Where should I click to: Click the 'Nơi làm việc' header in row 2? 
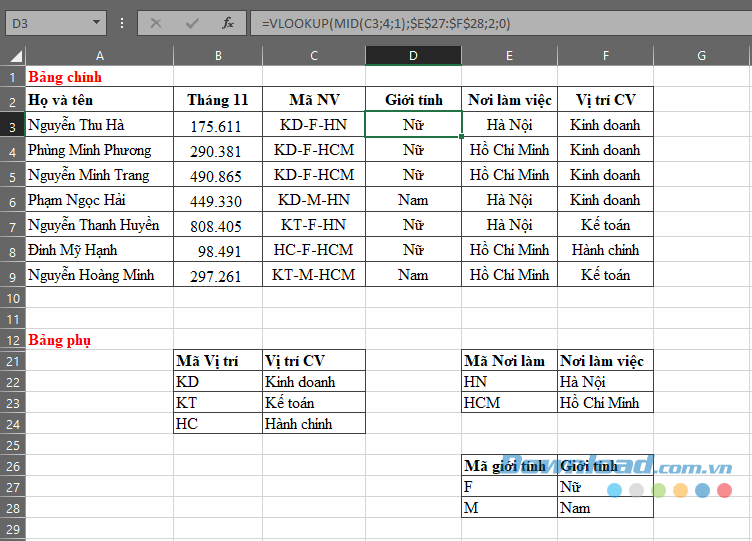509,100
